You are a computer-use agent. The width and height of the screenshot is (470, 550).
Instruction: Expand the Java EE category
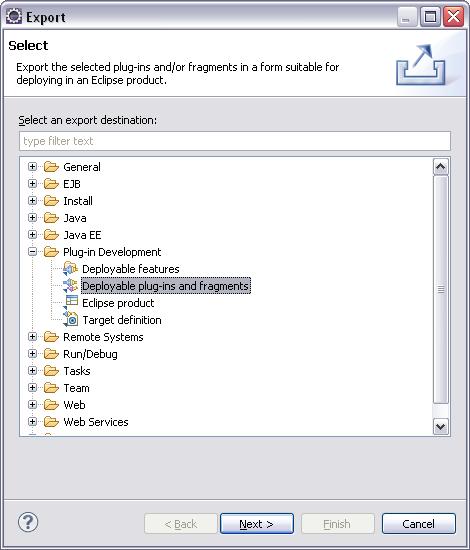tap(32, 235)
